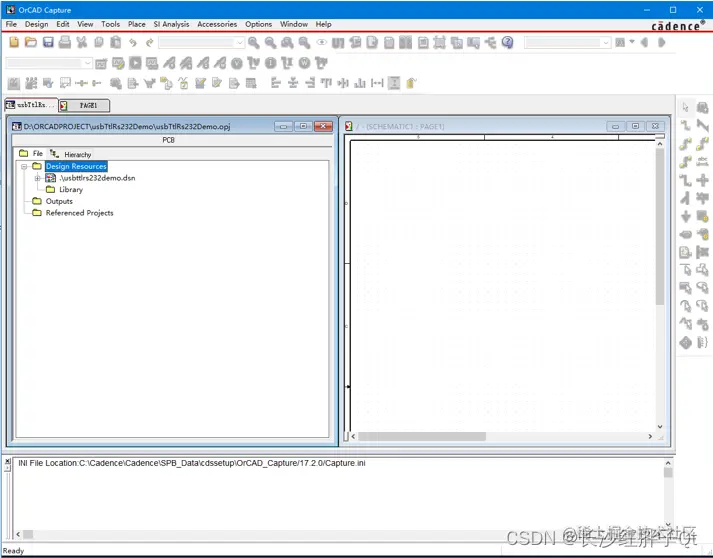Open the Accessories menu
This screenshot has width=713, height=558.
coord(217,24)
